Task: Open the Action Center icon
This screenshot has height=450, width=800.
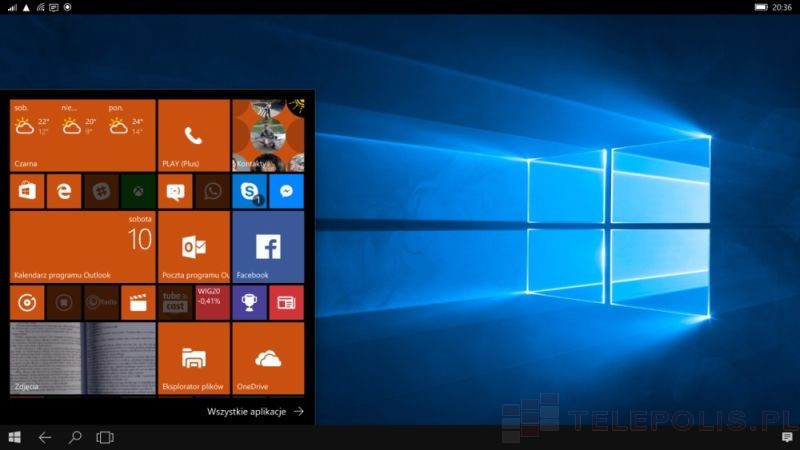Action: pyautogui.click(x=787, y=437)
